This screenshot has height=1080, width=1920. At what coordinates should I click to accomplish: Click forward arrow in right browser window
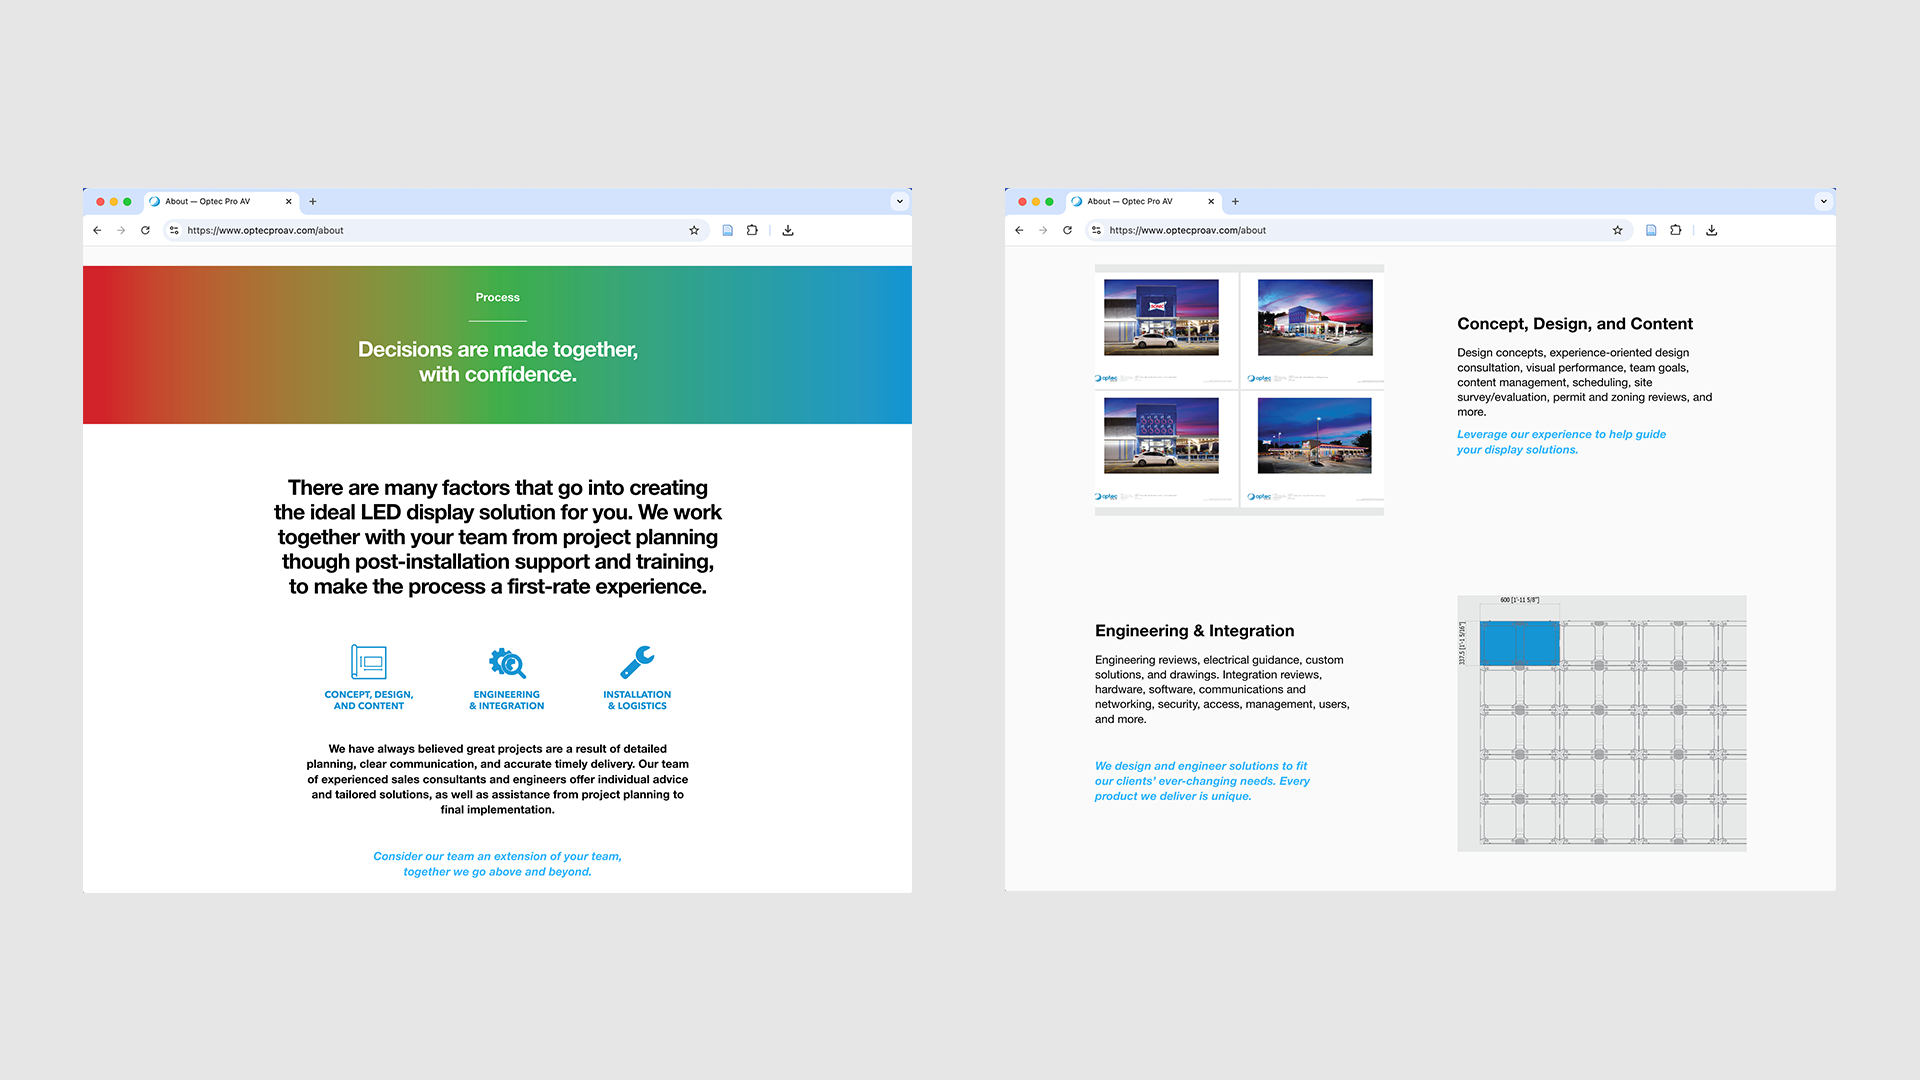tap(1043, 230)
